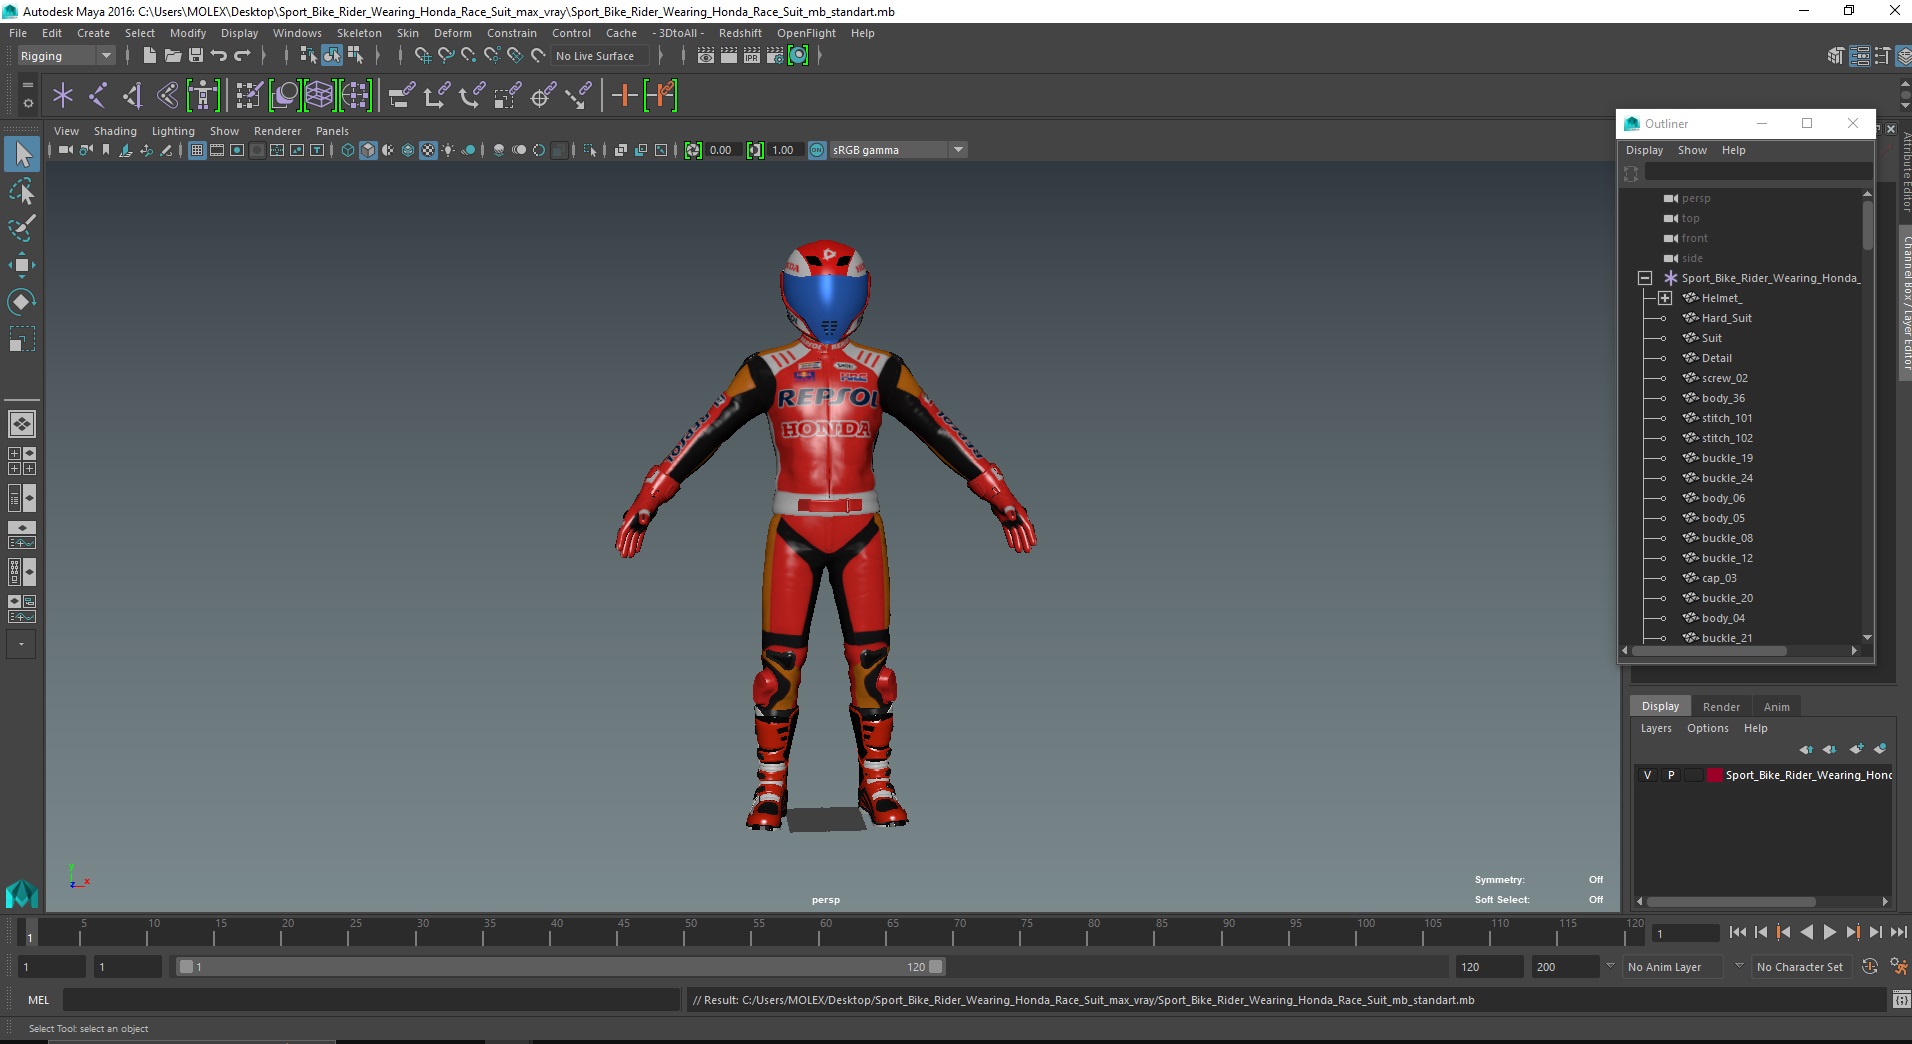Click the New Scene icon
Image resolution: width=1912 pixels, height=1044 pixels.
(x=149, y=55)
